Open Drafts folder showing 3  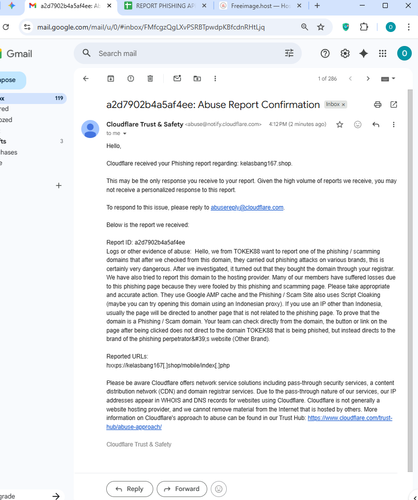(x=33, y=141)
